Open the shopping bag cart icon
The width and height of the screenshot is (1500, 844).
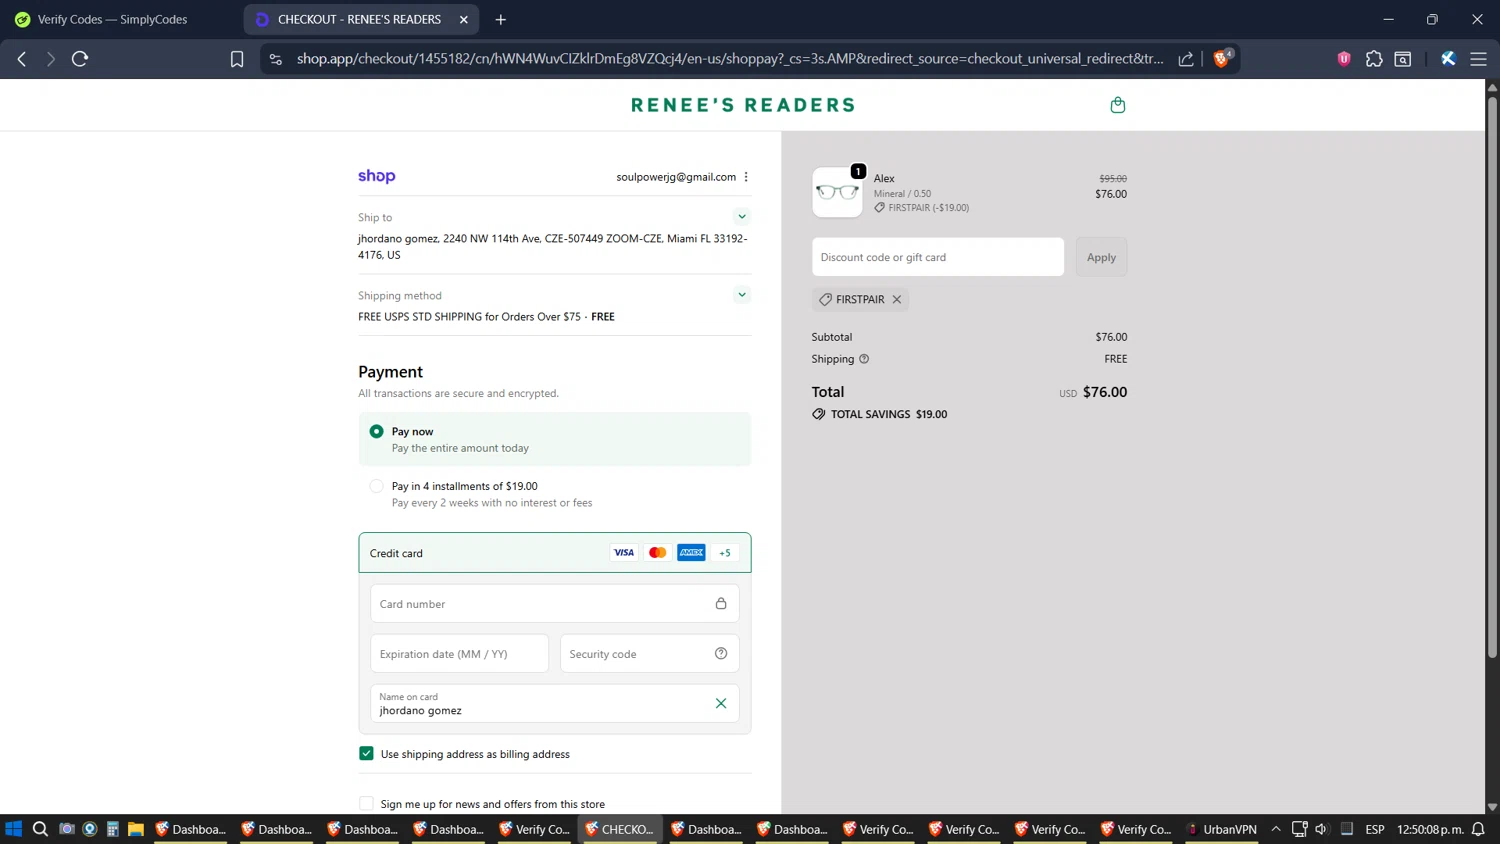point(1117,105)
